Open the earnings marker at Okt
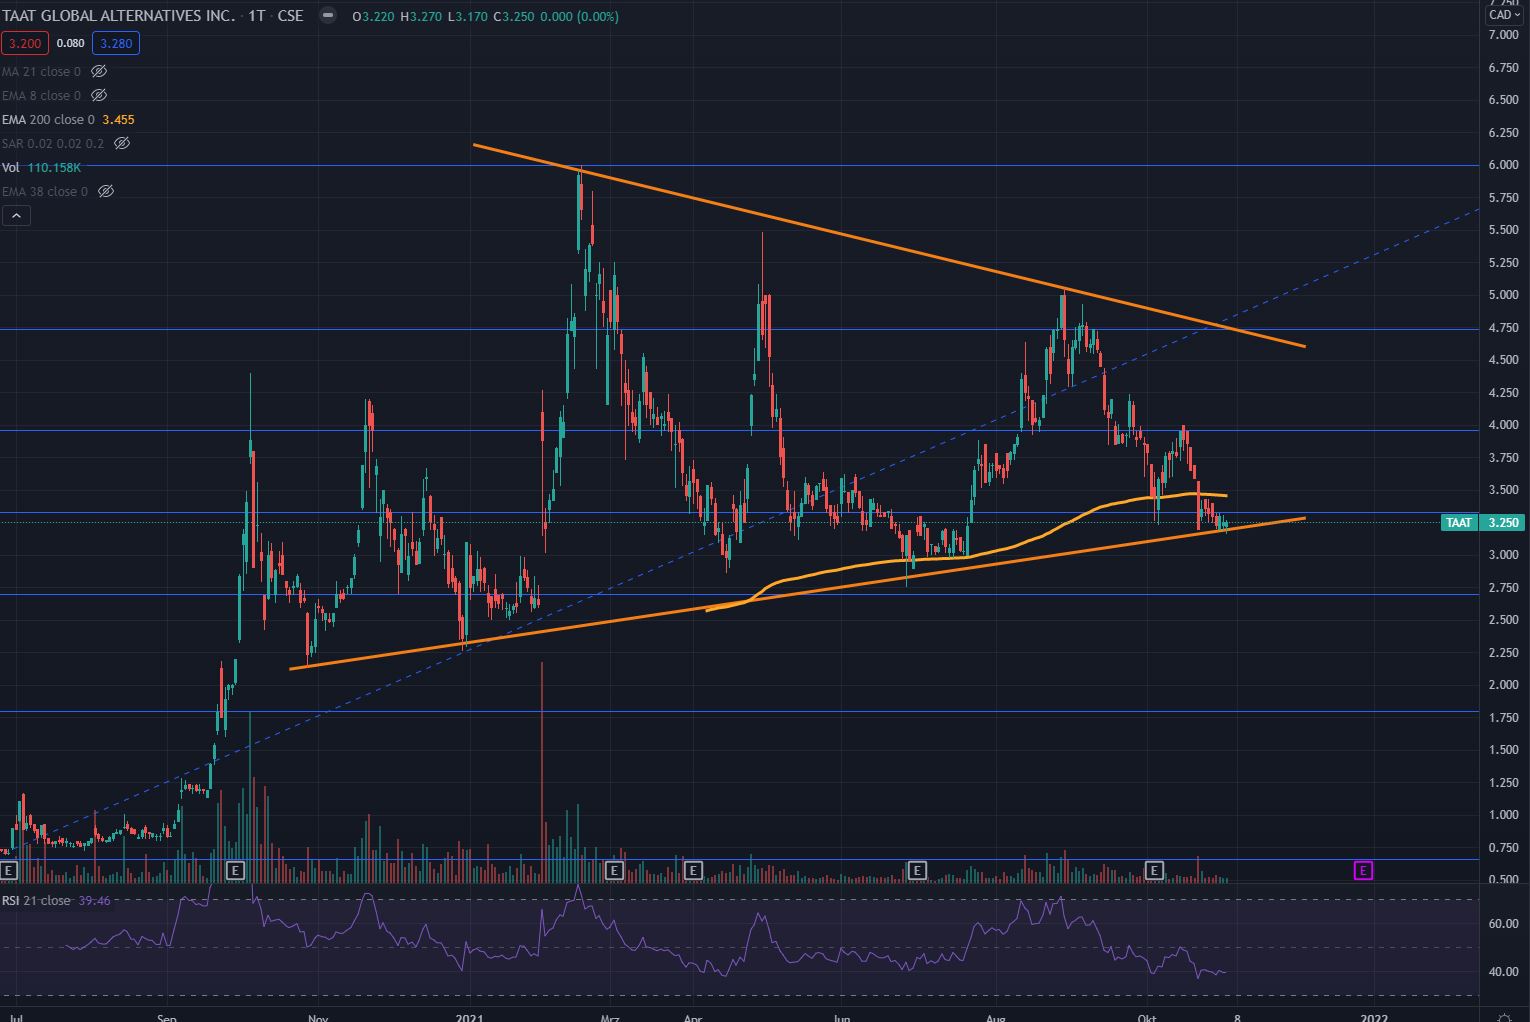The width and height of the screenshot is (1530, 1022). click(x=1154, y=871)
